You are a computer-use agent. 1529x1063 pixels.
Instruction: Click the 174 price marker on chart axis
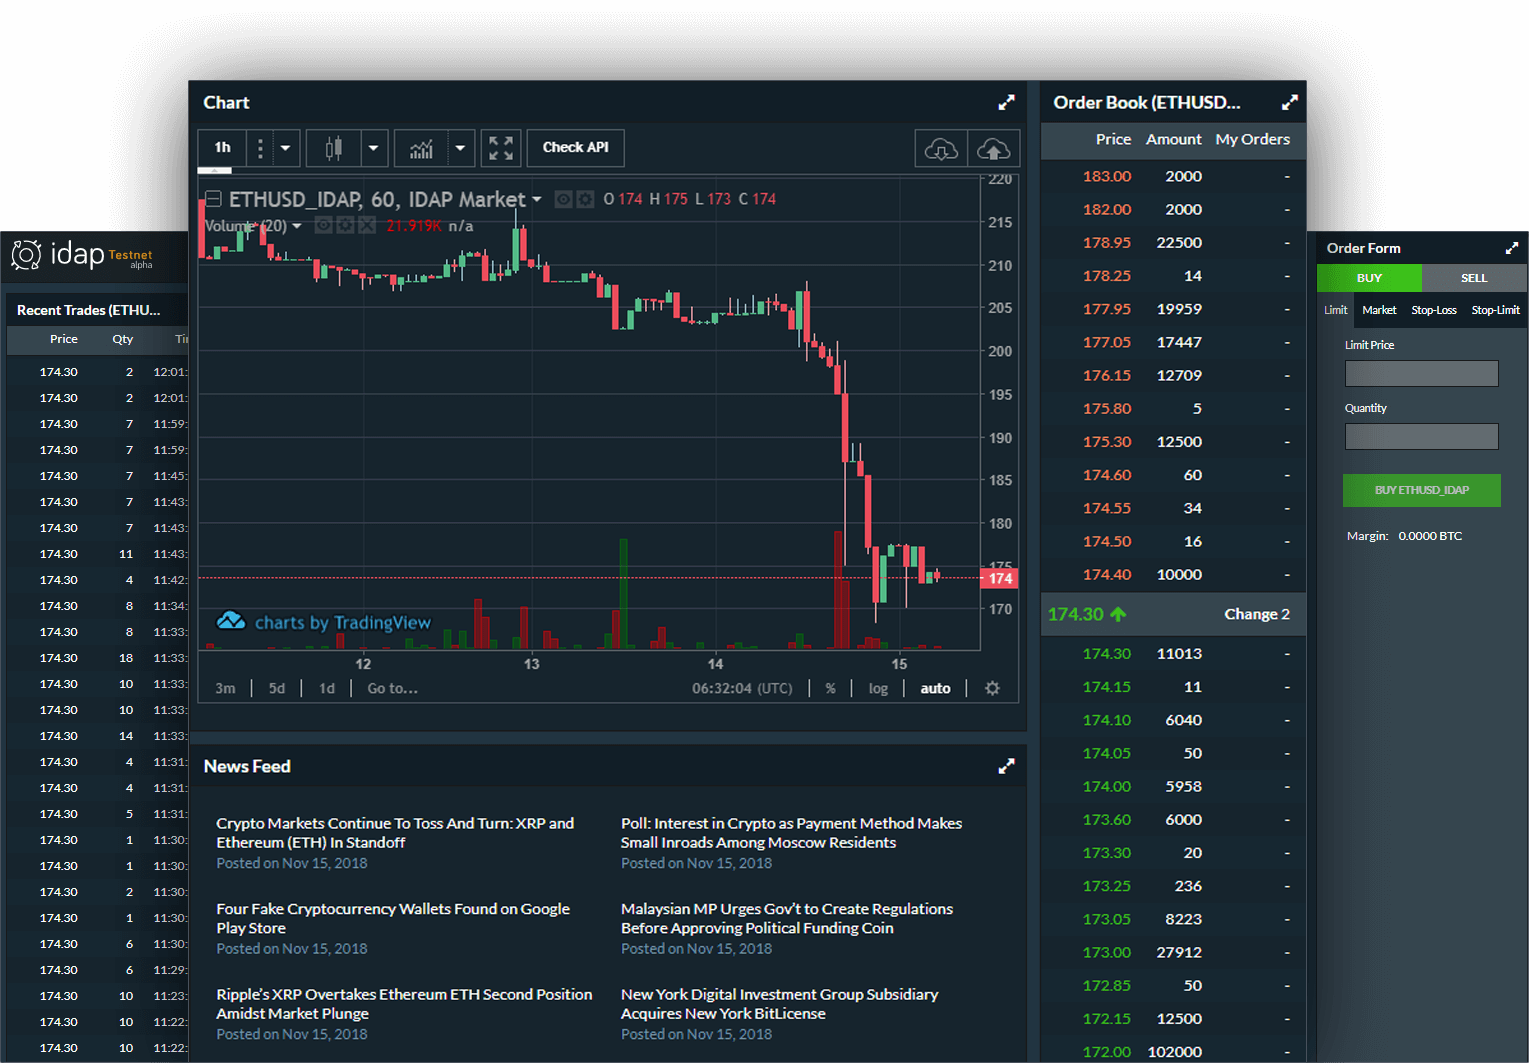1000,578
